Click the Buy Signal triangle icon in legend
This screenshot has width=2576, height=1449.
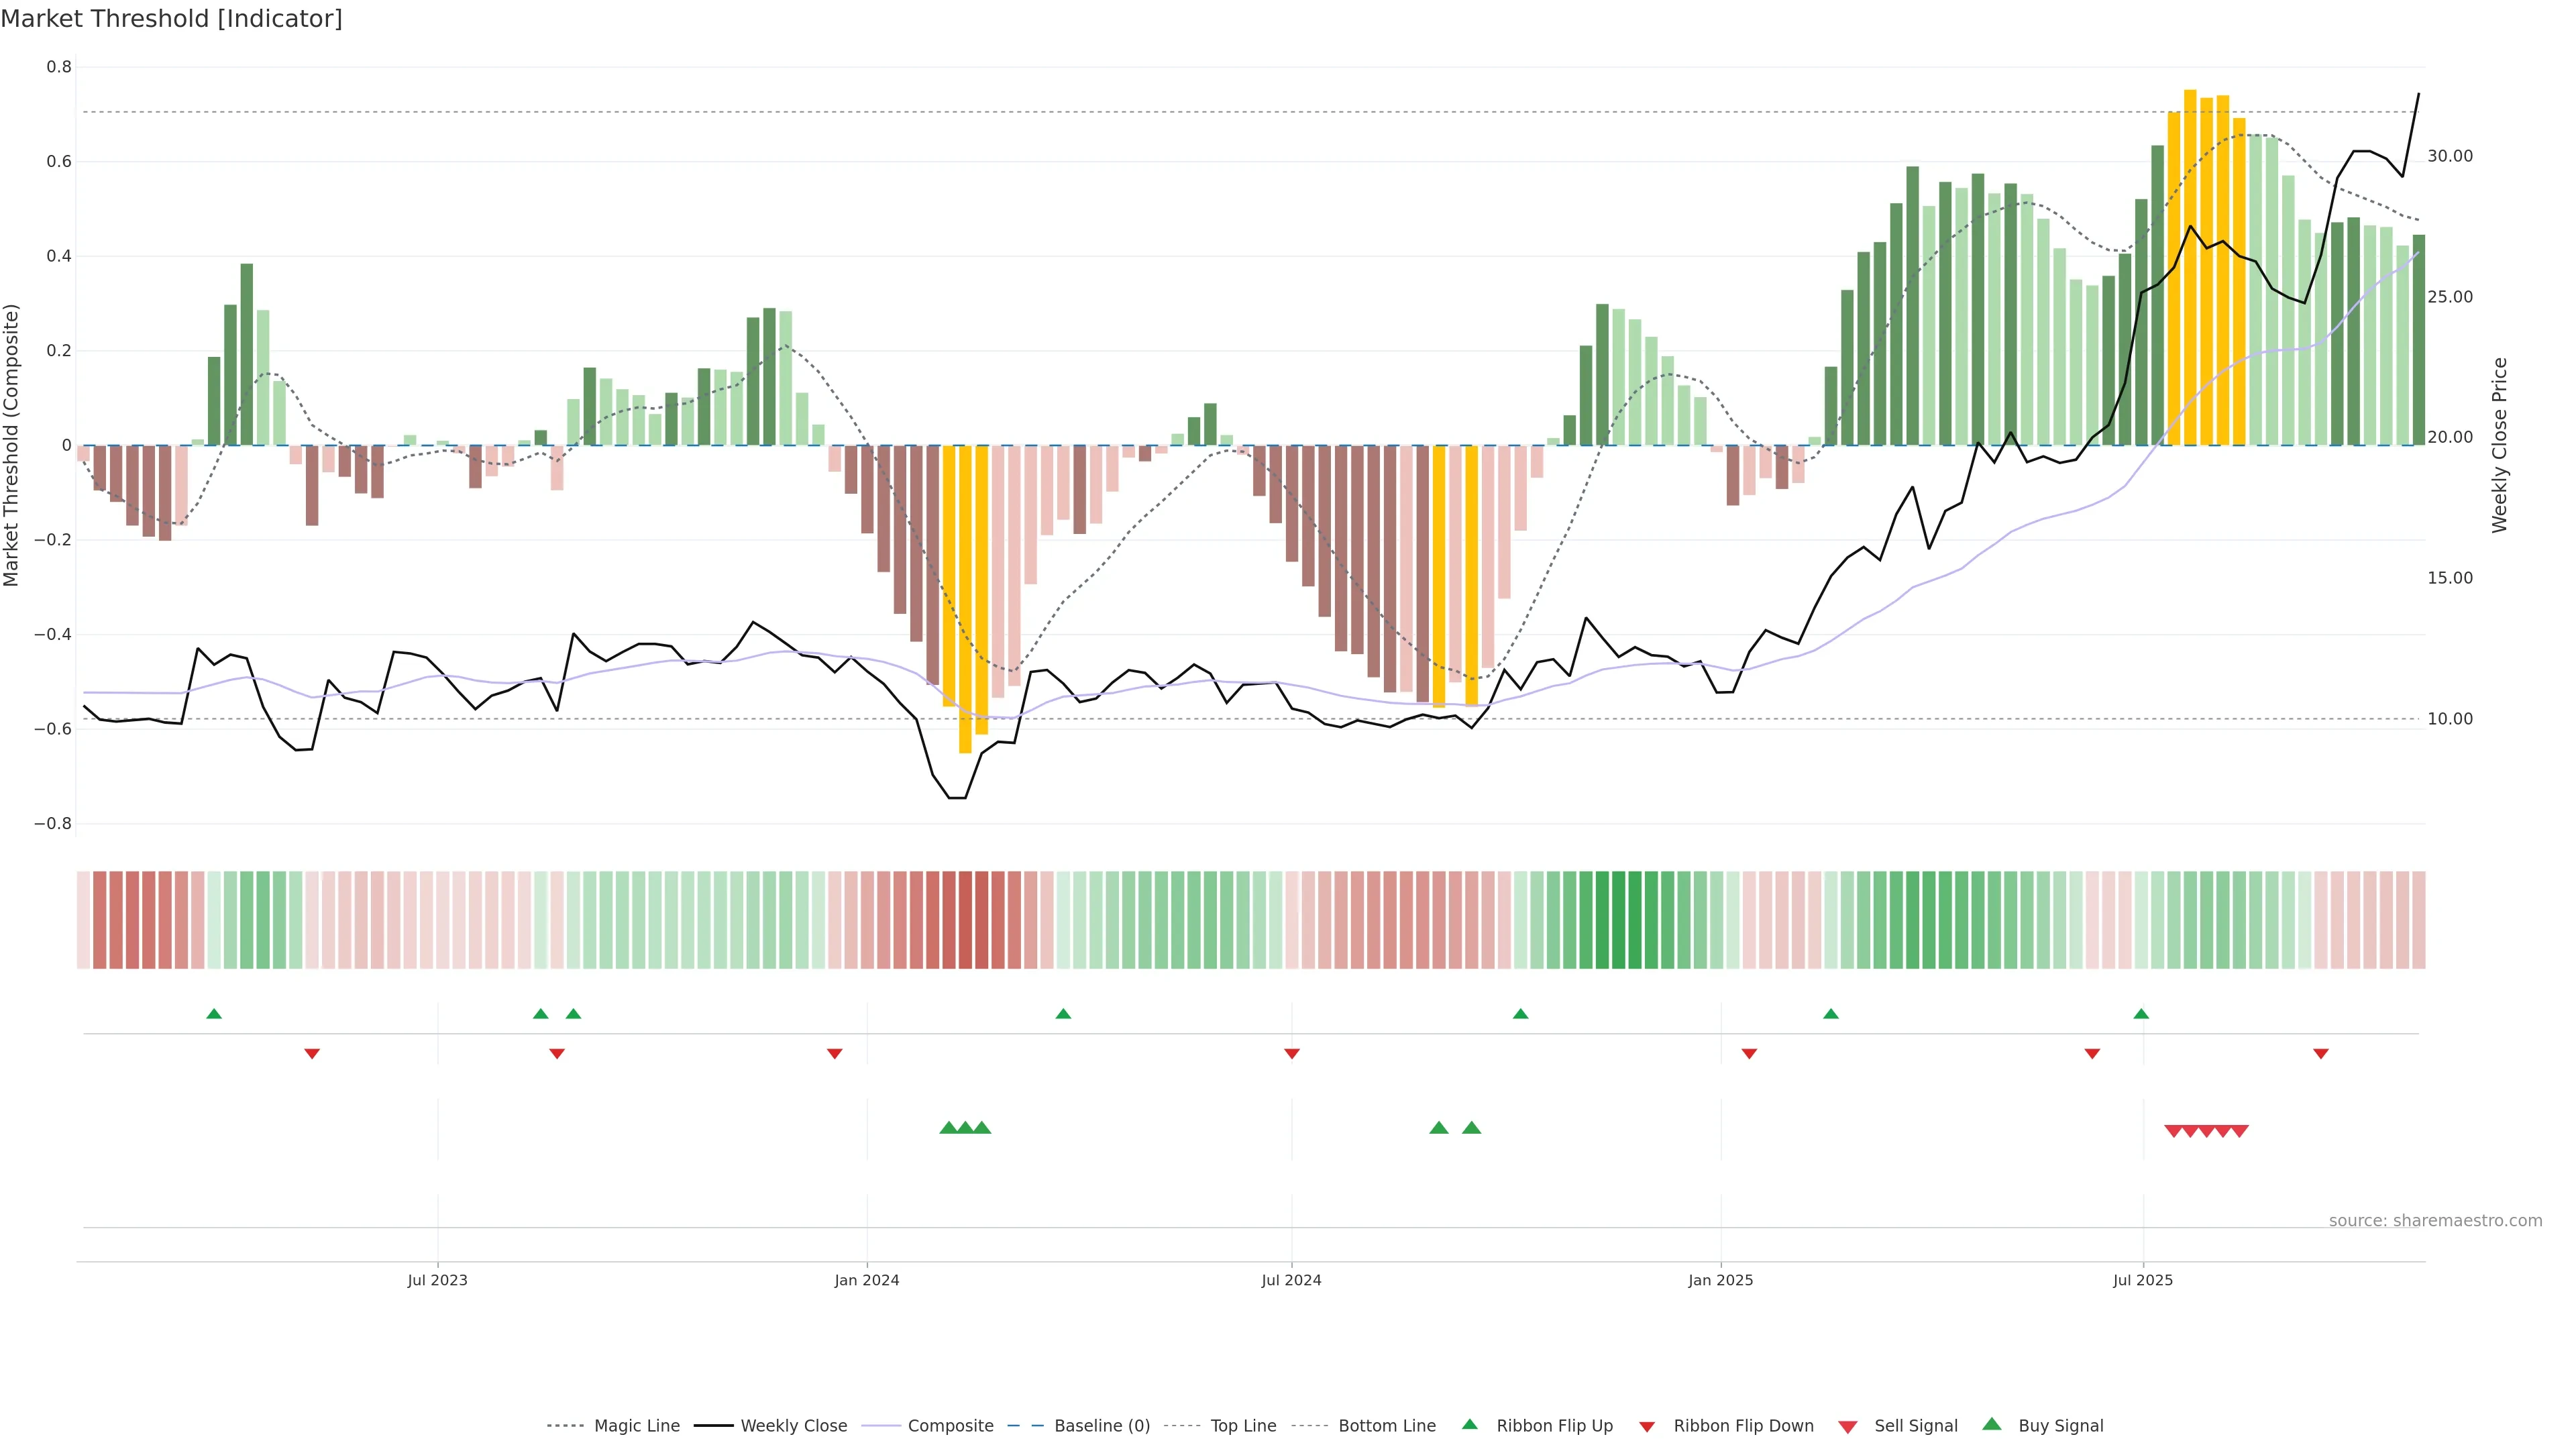tap(1991, 1424)
